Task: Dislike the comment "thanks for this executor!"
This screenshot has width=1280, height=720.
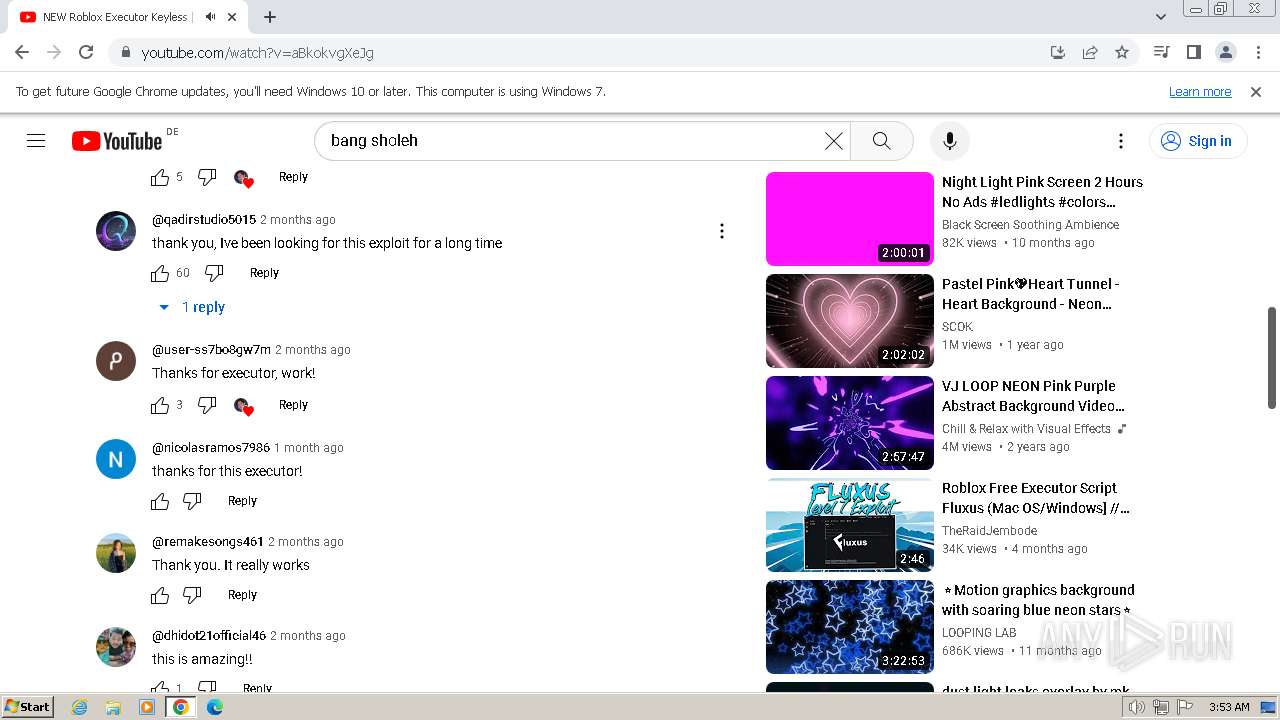Action: 192,501
